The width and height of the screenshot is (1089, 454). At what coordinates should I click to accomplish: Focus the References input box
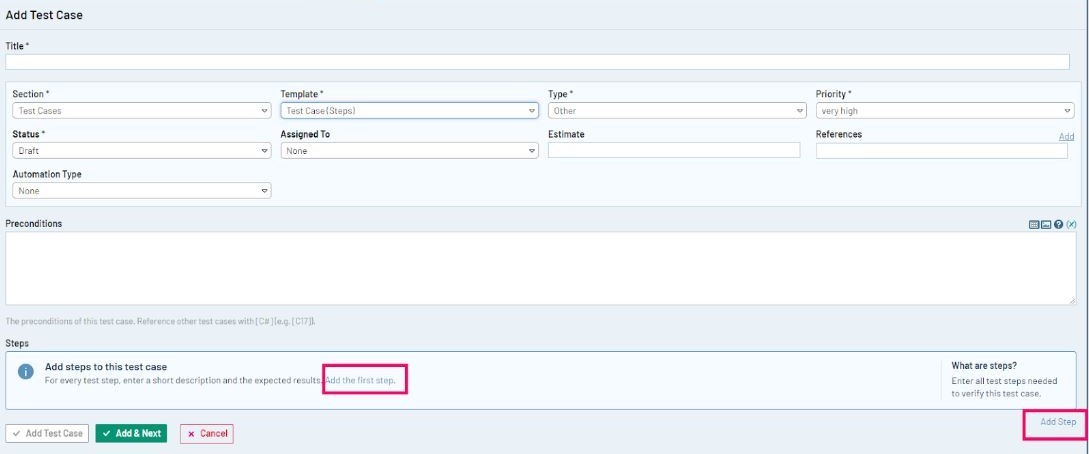pyautogui.click(x=942, y=151)
